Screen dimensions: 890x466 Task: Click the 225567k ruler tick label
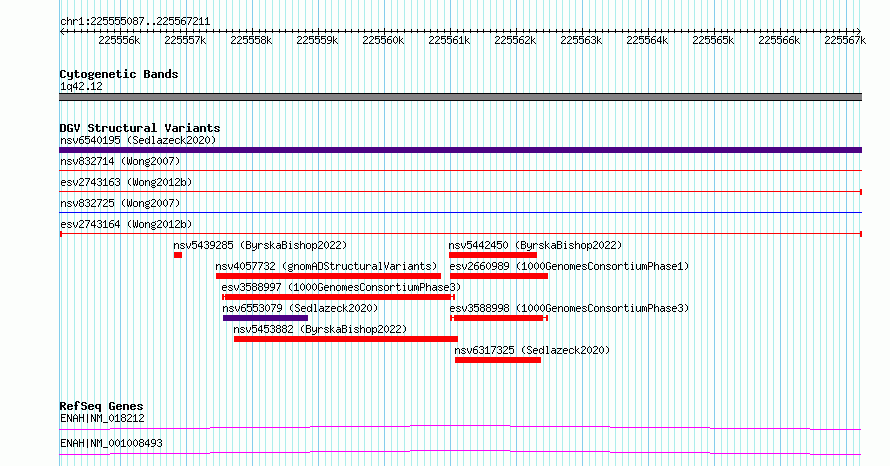pyautogui.click(x=845, y=40)
